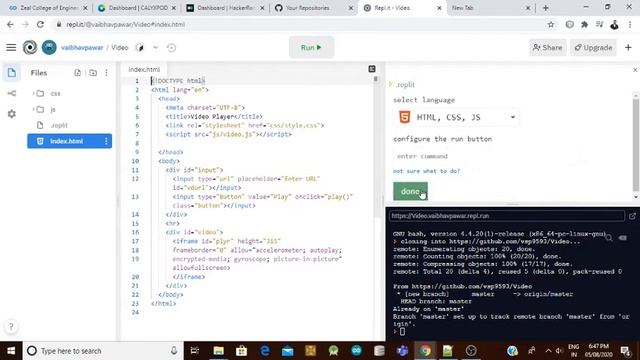Expand the repl name dropdown chevron
640x360 pixels.
(156, 48)
